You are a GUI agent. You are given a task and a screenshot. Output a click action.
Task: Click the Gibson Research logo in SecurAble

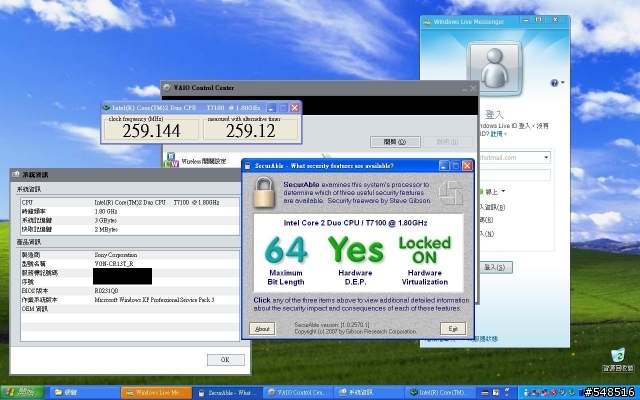(451, 192)
